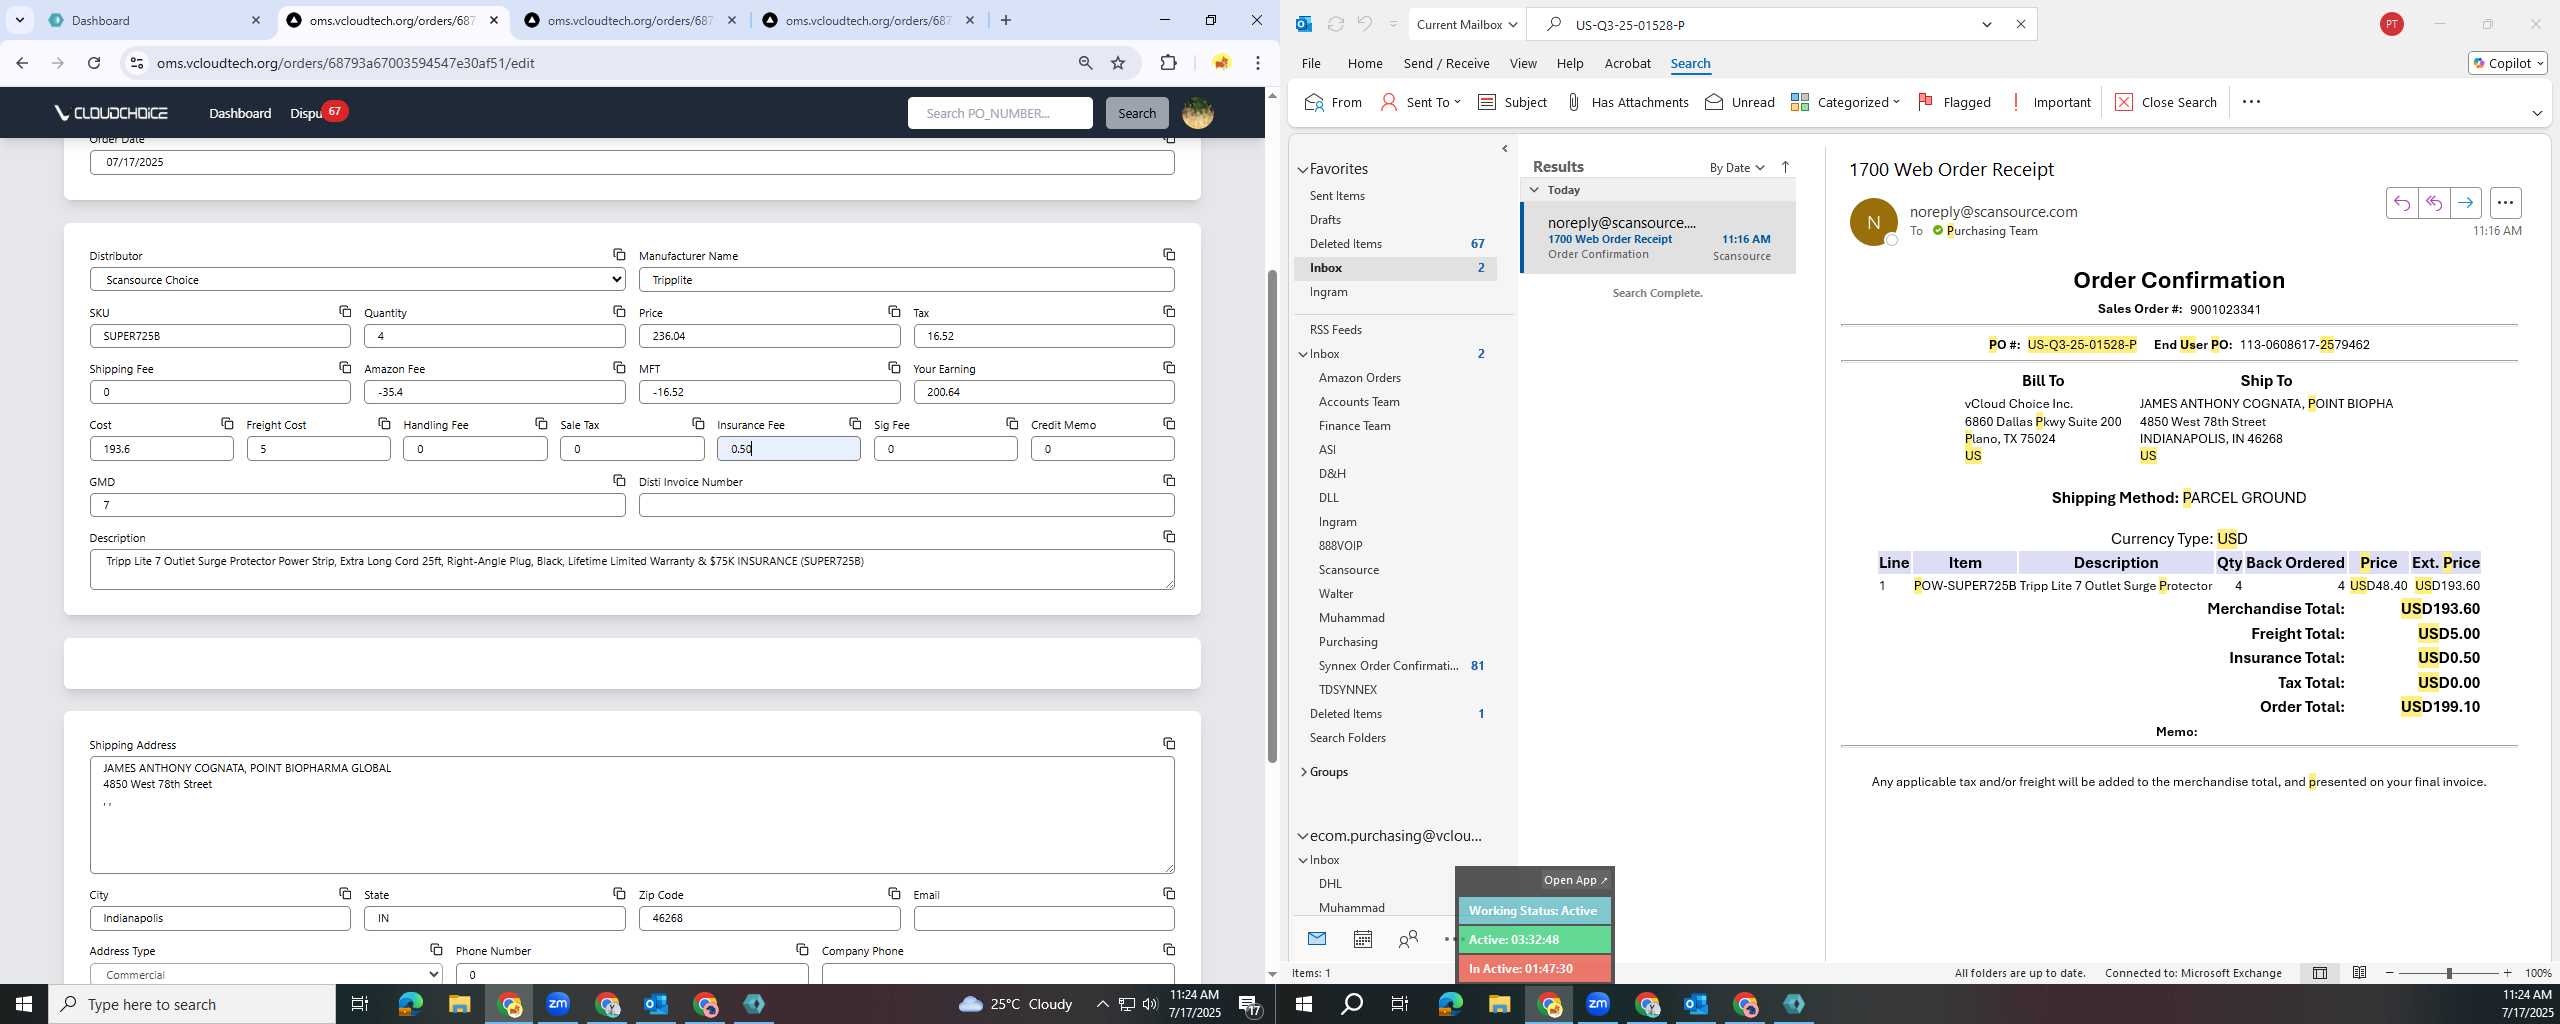
Task: Filter search by Unread
Action: pos(1740,102)
